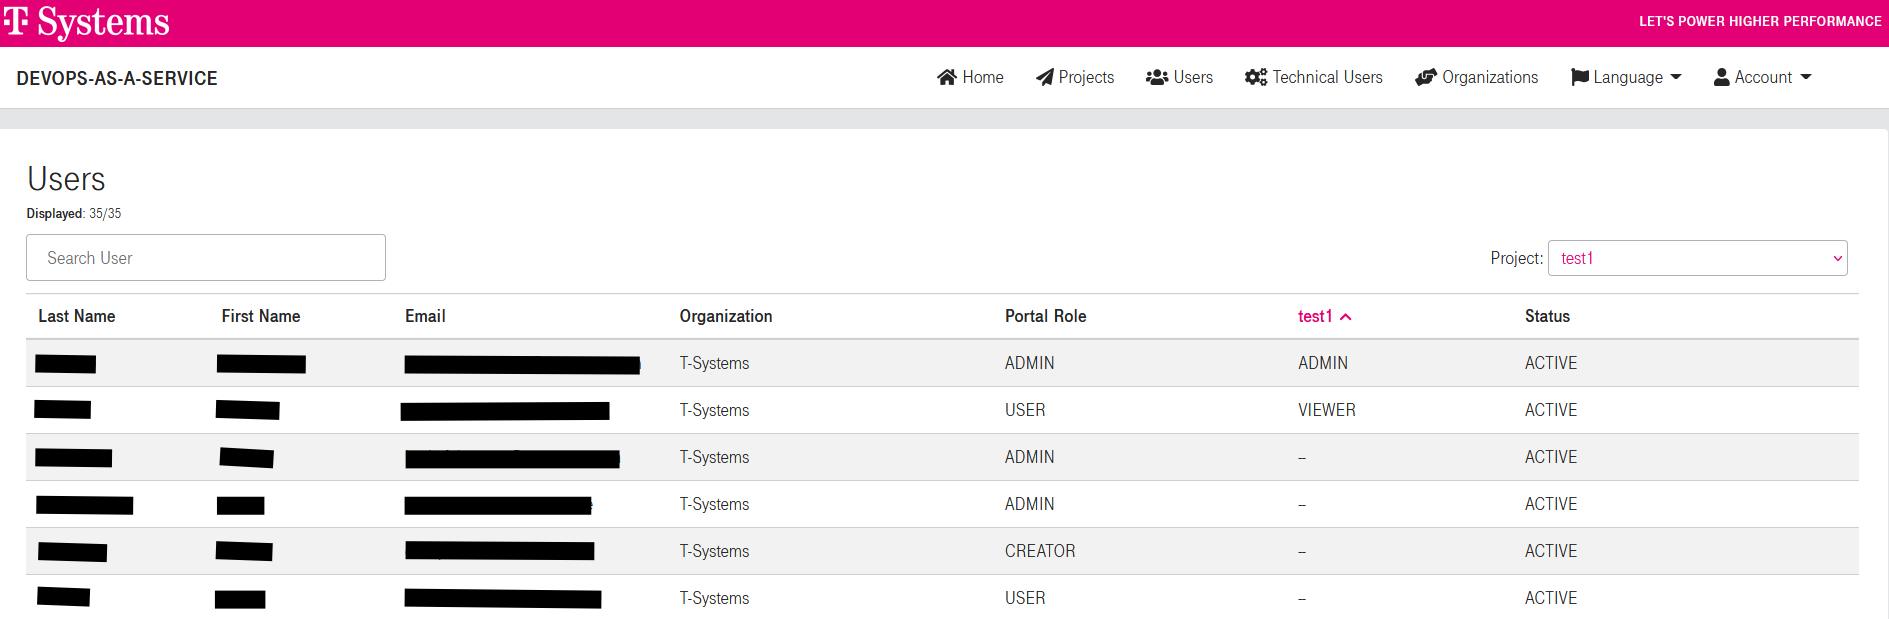Image resolution: width=1889 pixels, height=619 pixels.
Task: Click the T-Systems logo icon
Action: (x=16, y=21)
